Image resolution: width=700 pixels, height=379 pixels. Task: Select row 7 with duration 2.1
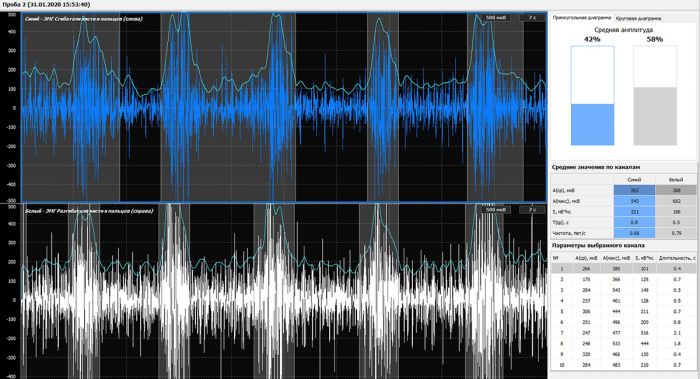[624, 333]
